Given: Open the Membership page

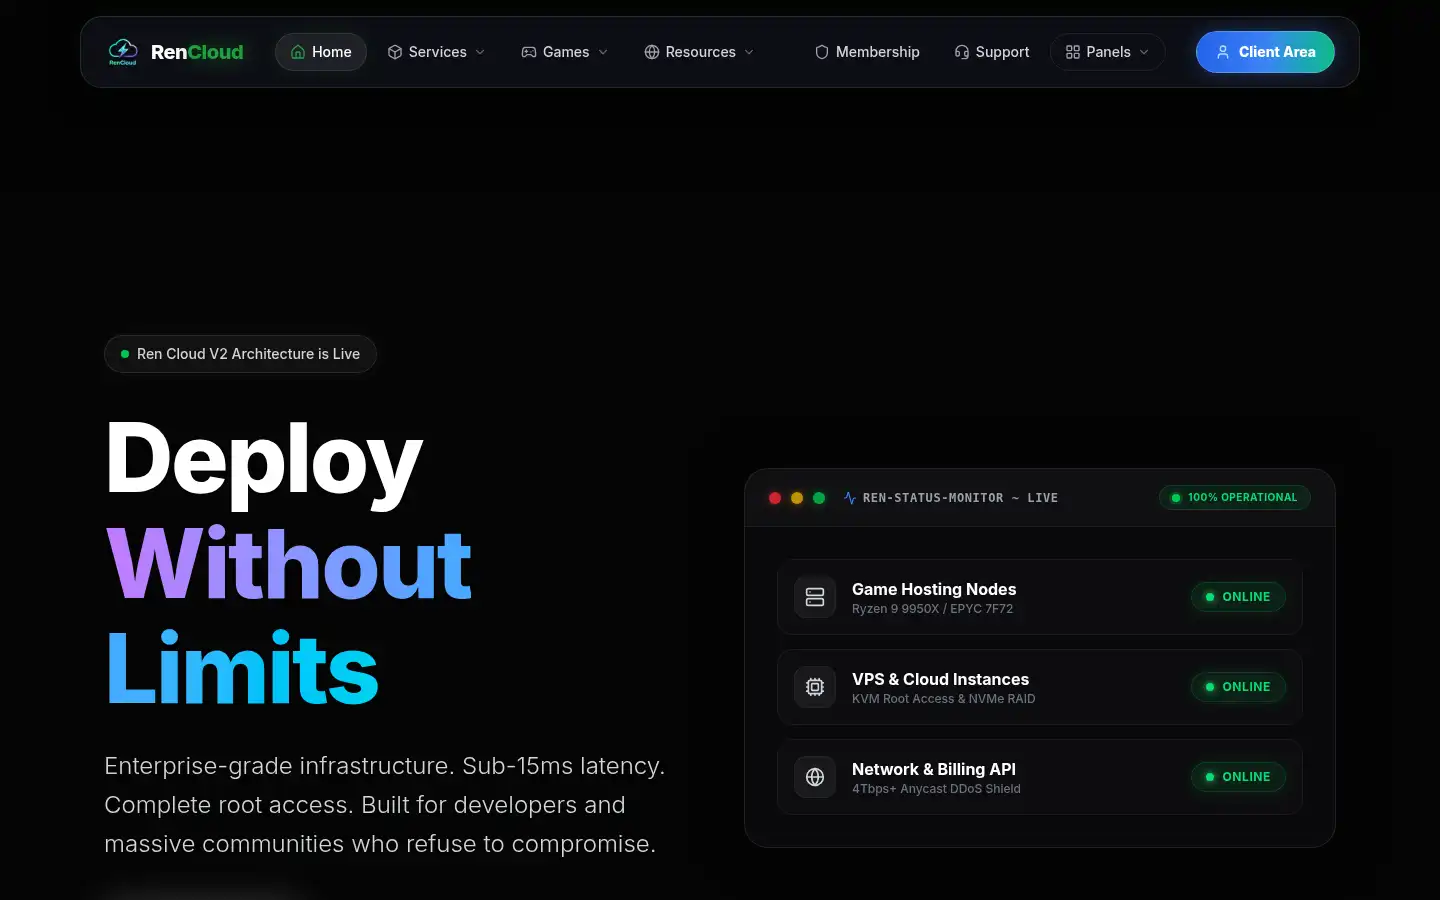Looking at the screenshot, I should [867, 52].
